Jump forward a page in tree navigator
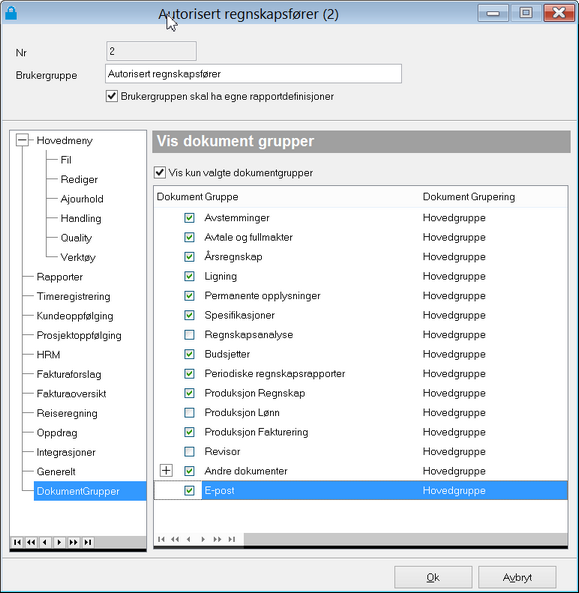 [73, 542]
